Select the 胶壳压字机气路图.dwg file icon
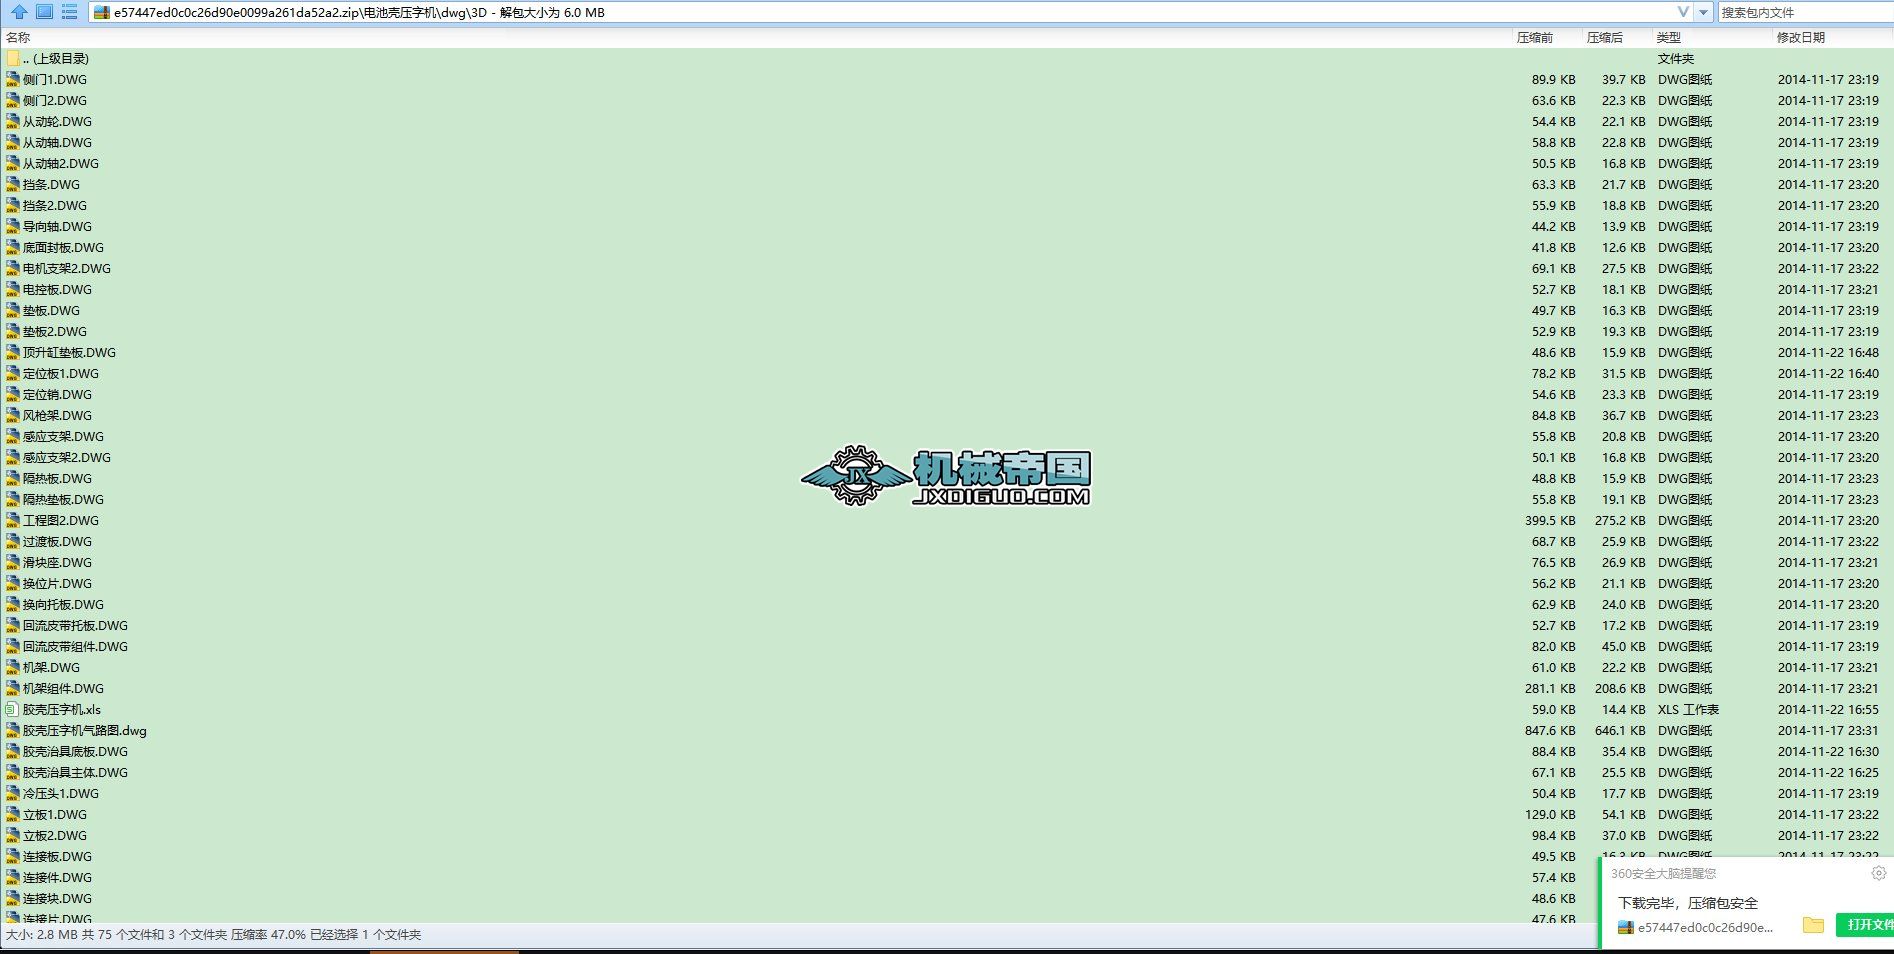Screen dimensions: 1894x954 12,730
